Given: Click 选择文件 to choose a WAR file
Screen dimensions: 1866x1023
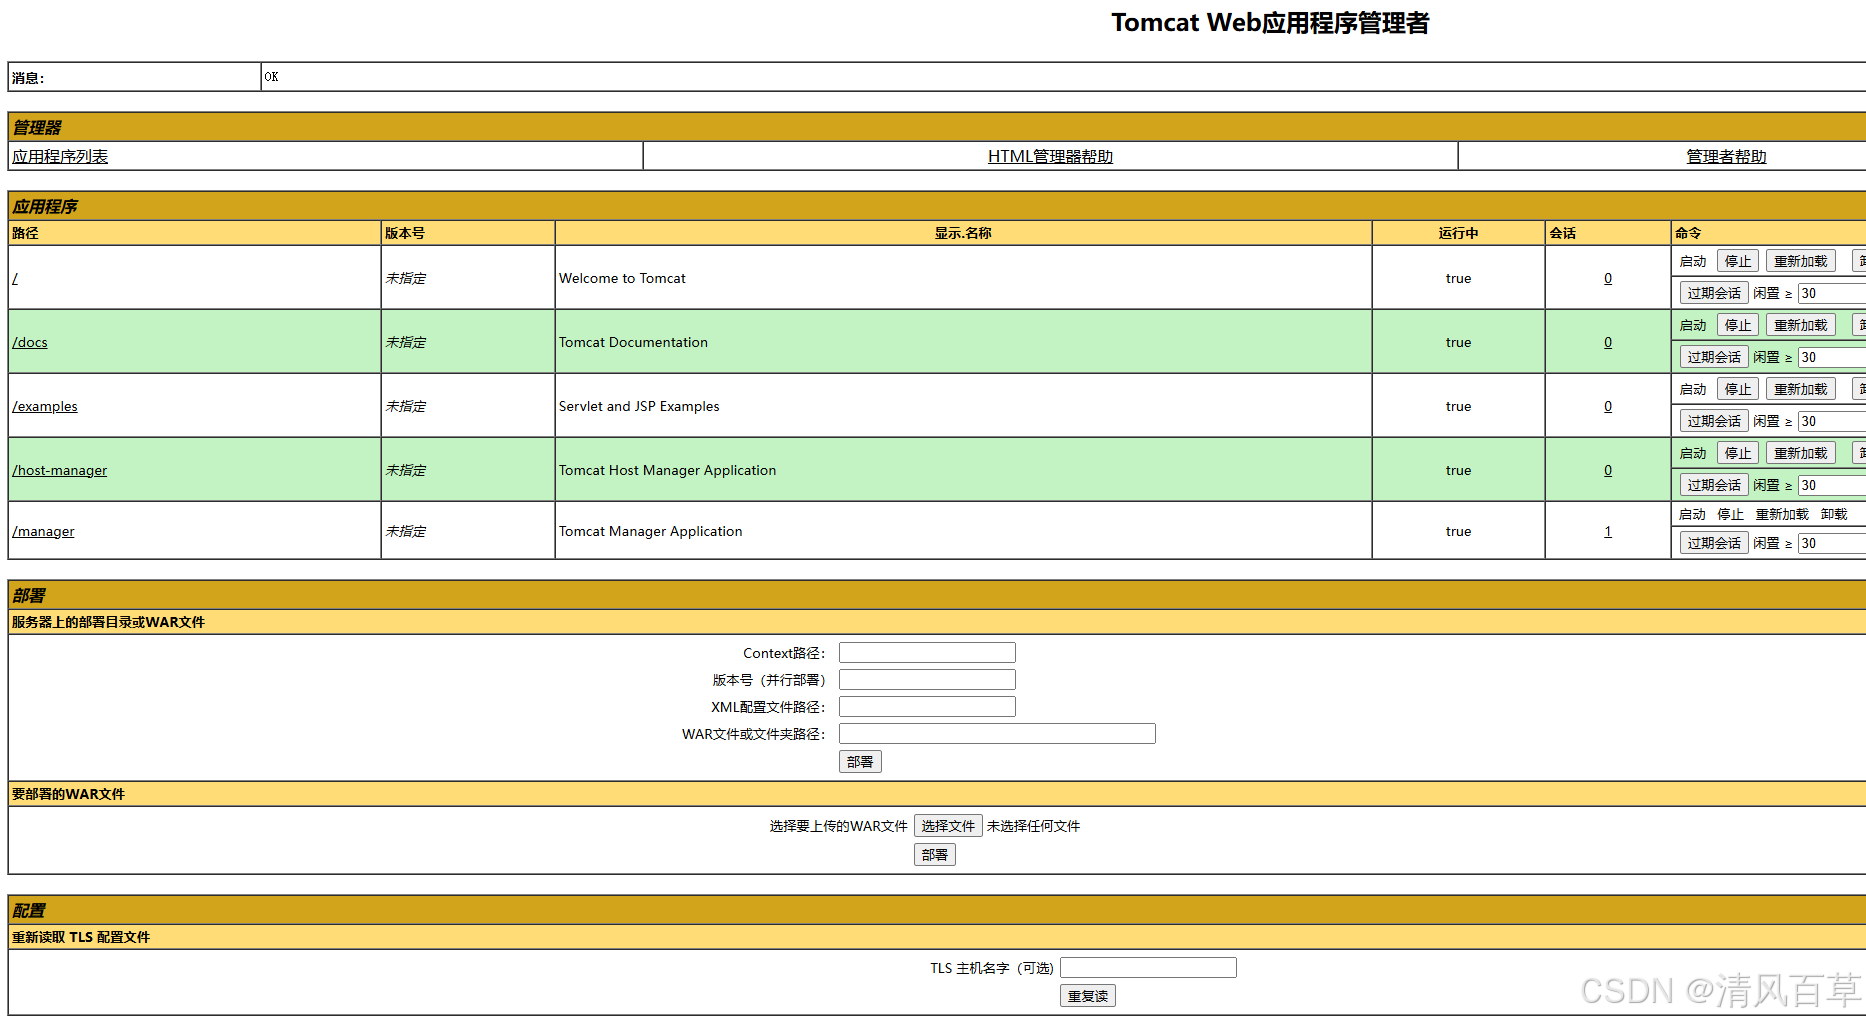Looking at the screenshot, I should 948,826.
